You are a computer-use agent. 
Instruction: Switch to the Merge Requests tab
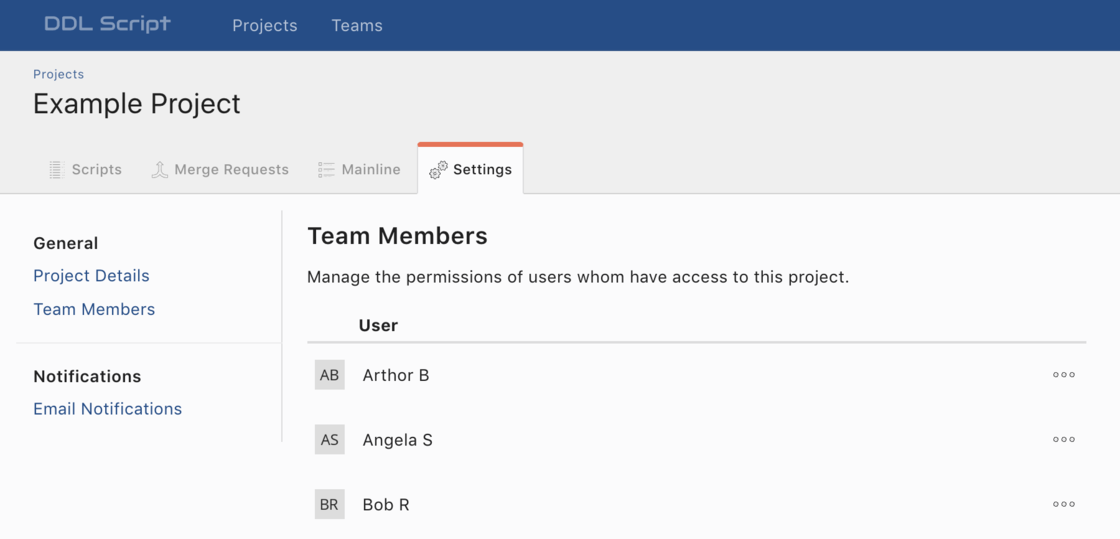pos(231,170)
